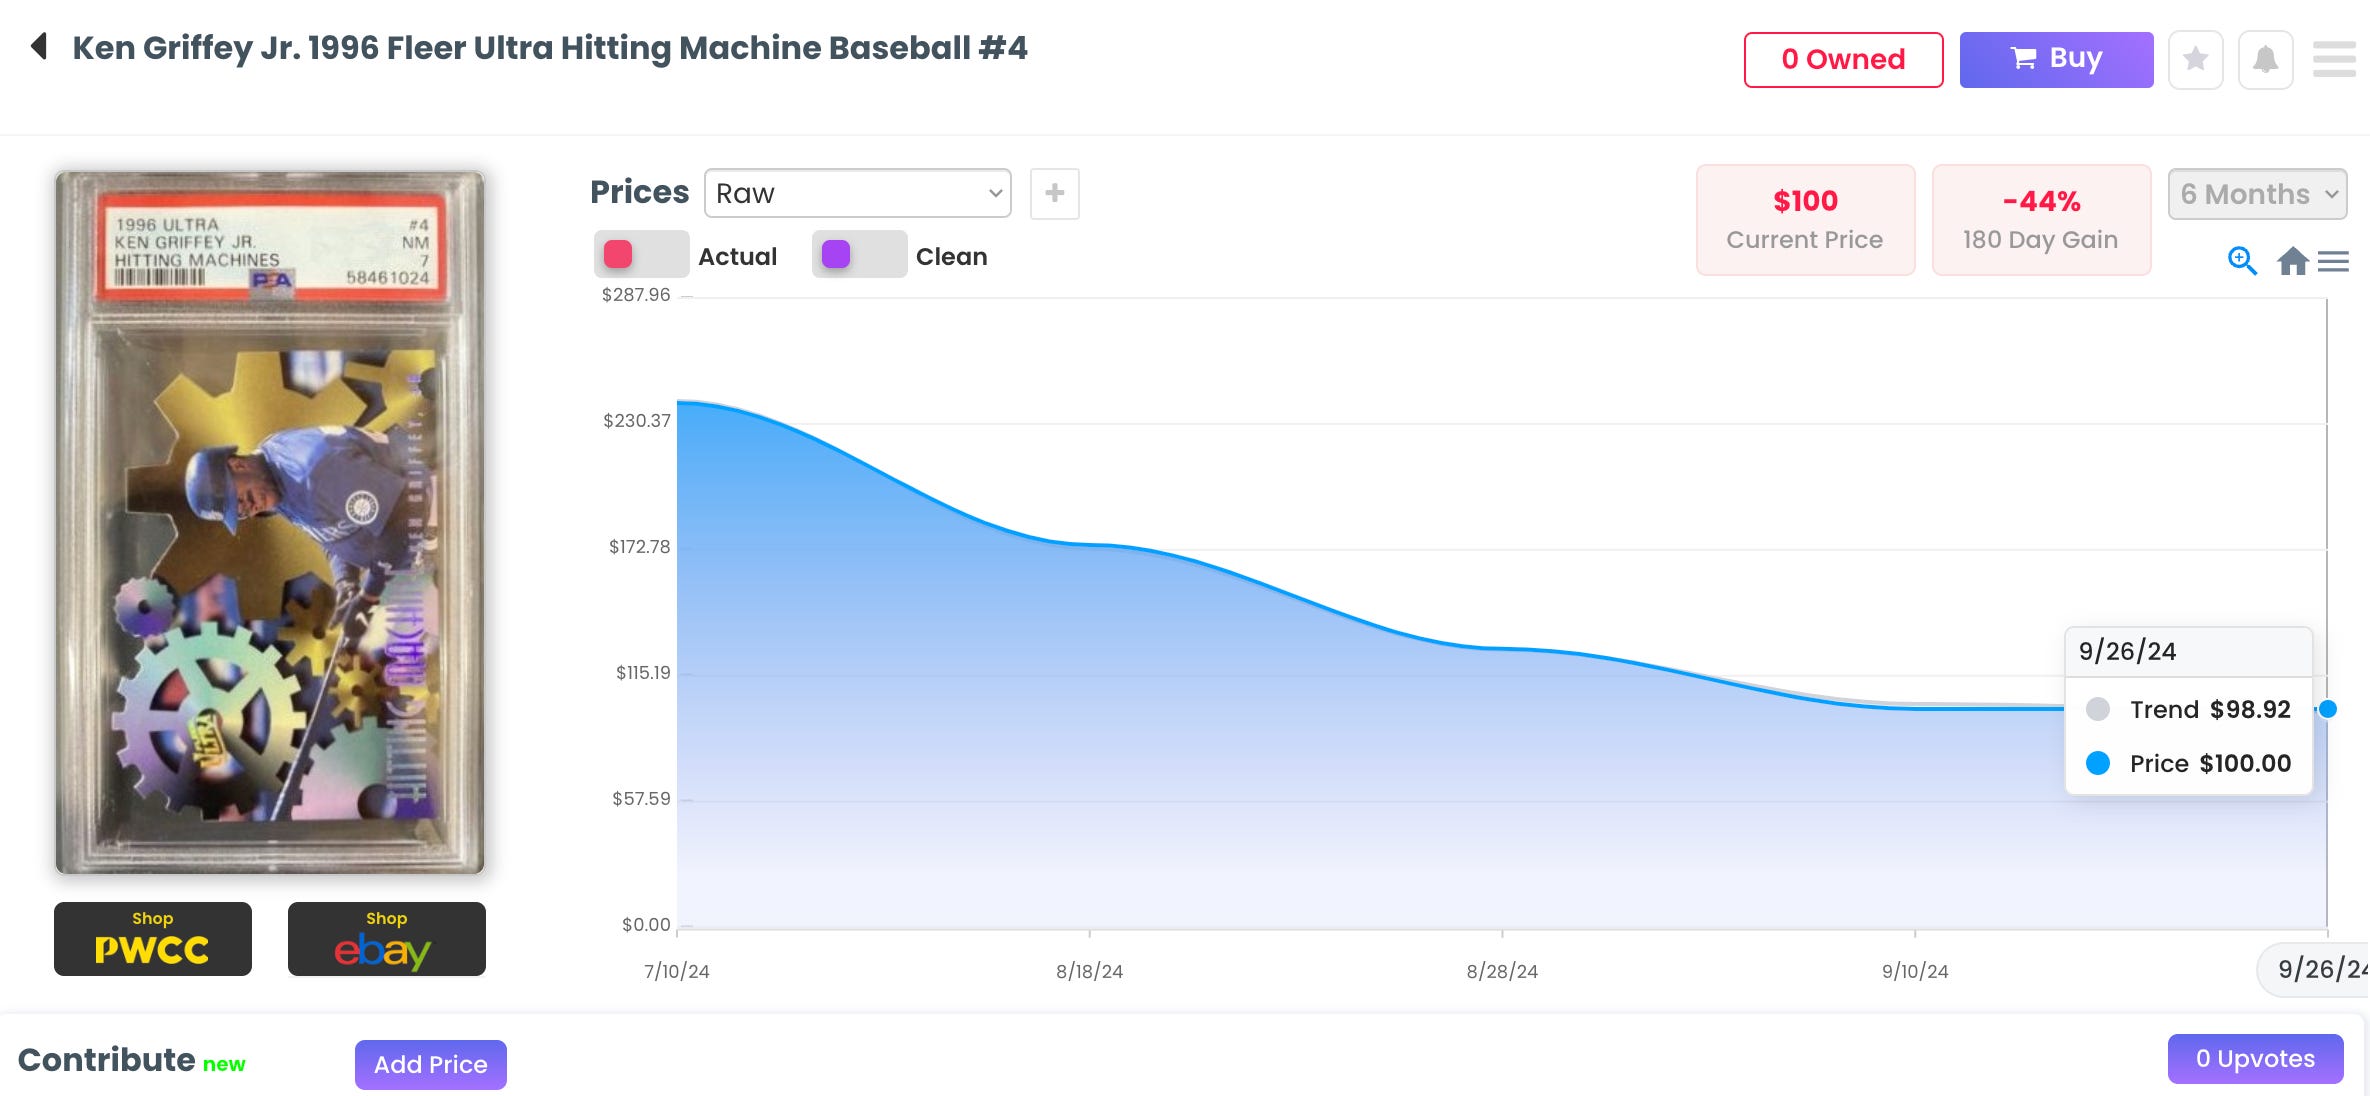
Task: Click the Buy button
Action: coord(2056,60)
